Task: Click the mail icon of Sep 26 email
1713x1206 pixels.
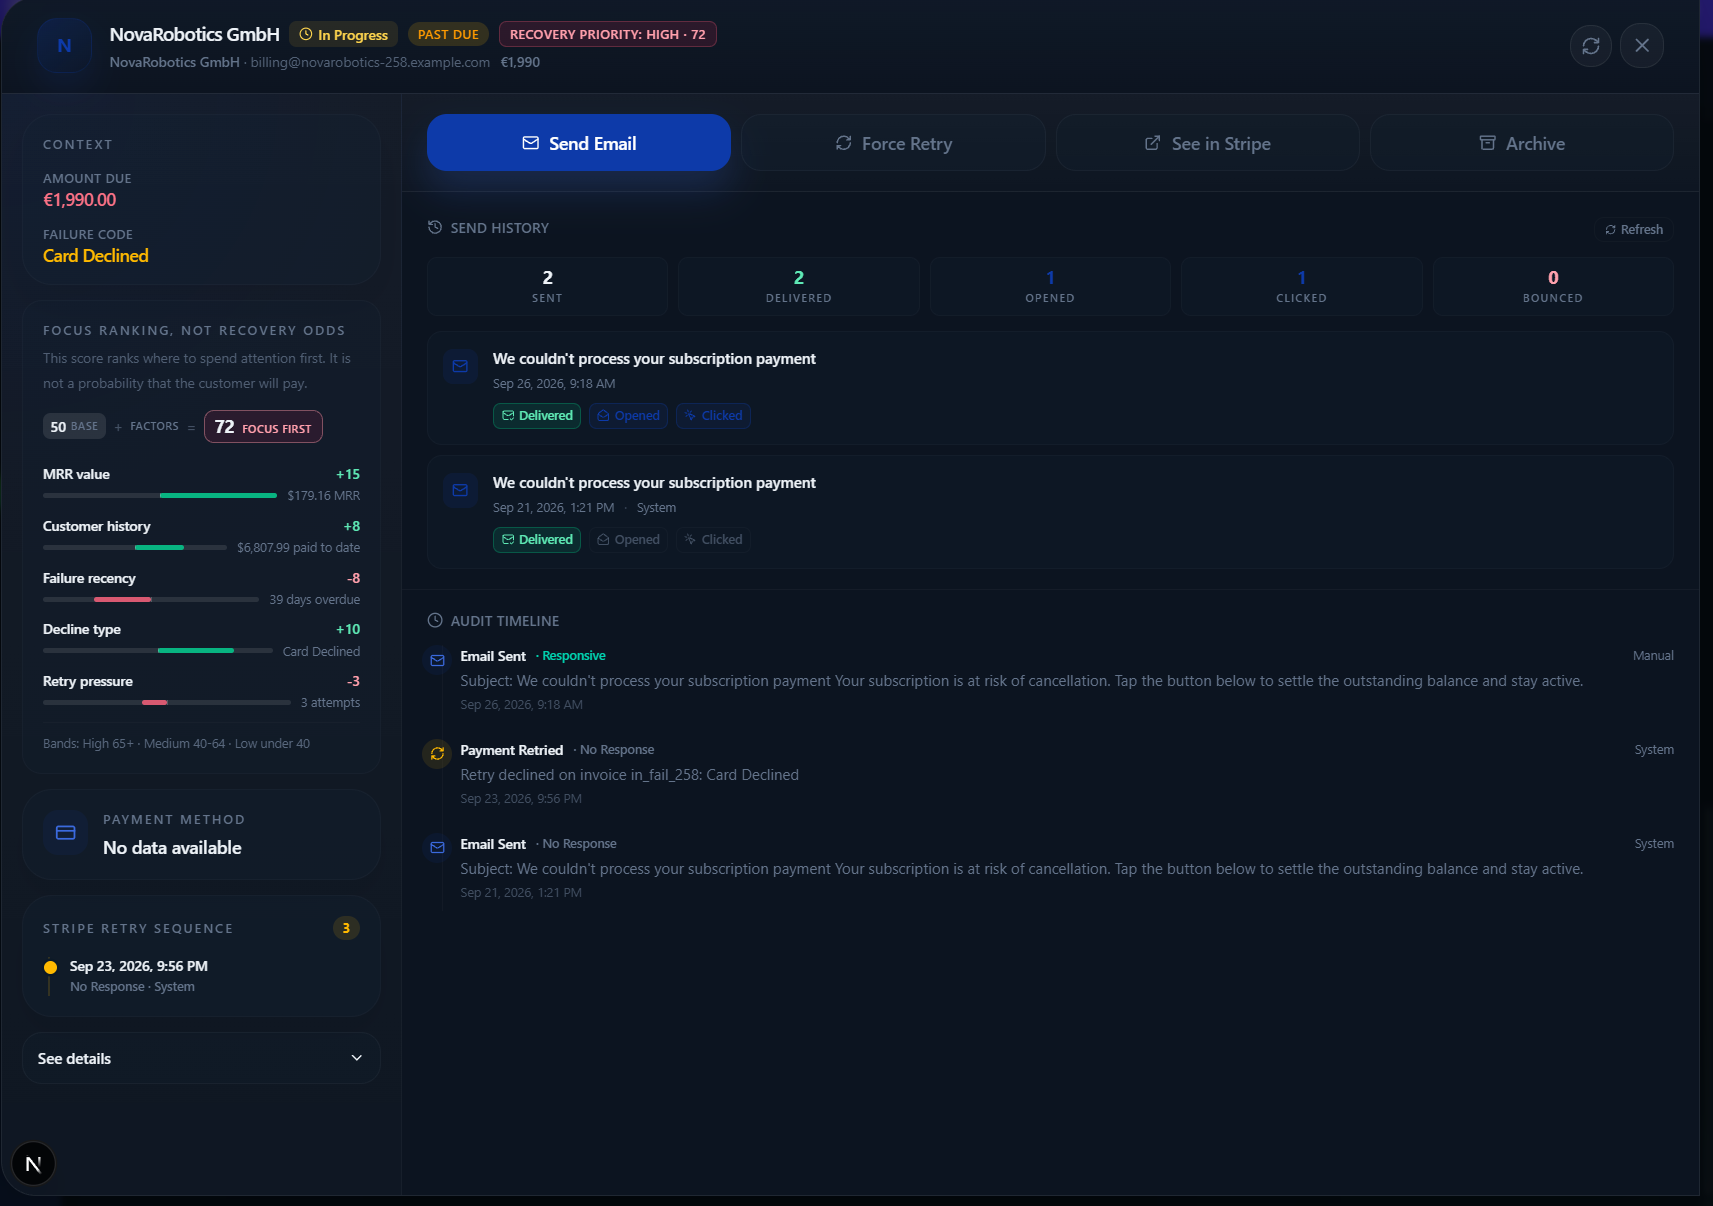Action: tap(460, 366)
